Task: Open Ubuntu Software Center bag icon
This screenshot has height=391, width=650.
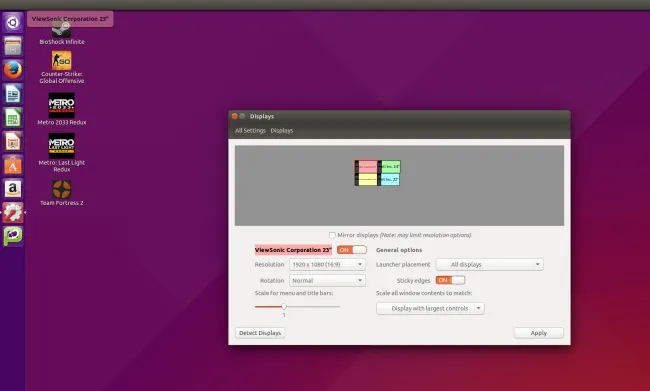Action: click(13, 165)
